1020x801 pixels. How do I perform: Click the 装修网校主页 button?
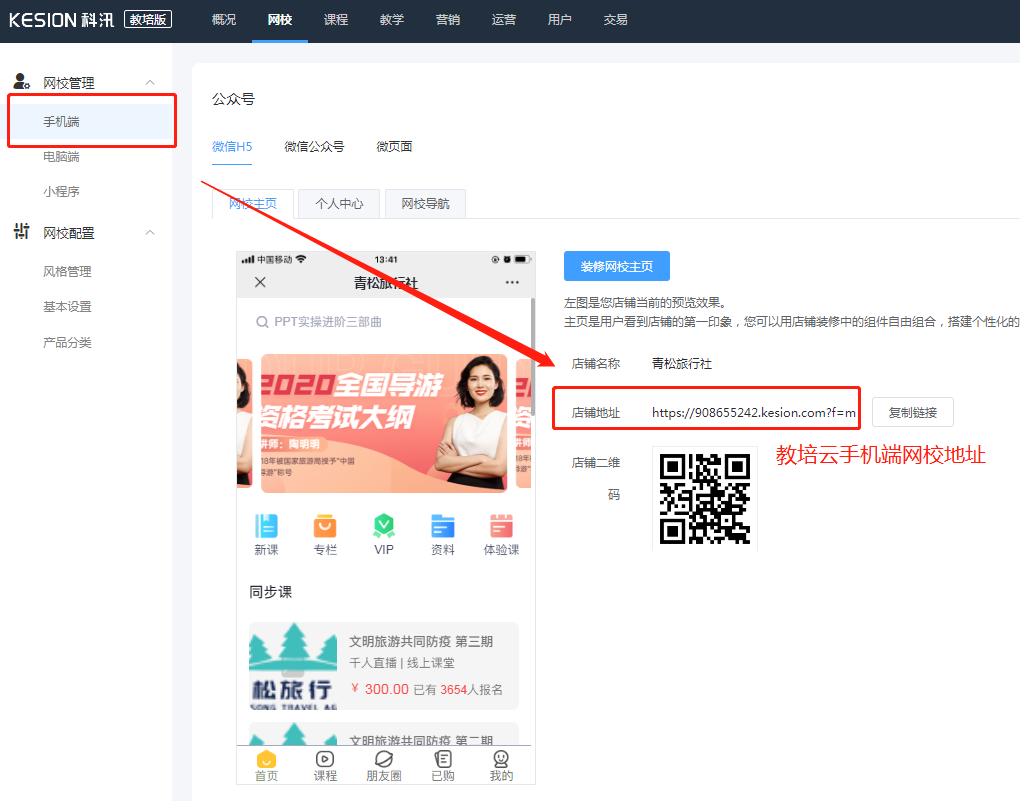point(616,266)
